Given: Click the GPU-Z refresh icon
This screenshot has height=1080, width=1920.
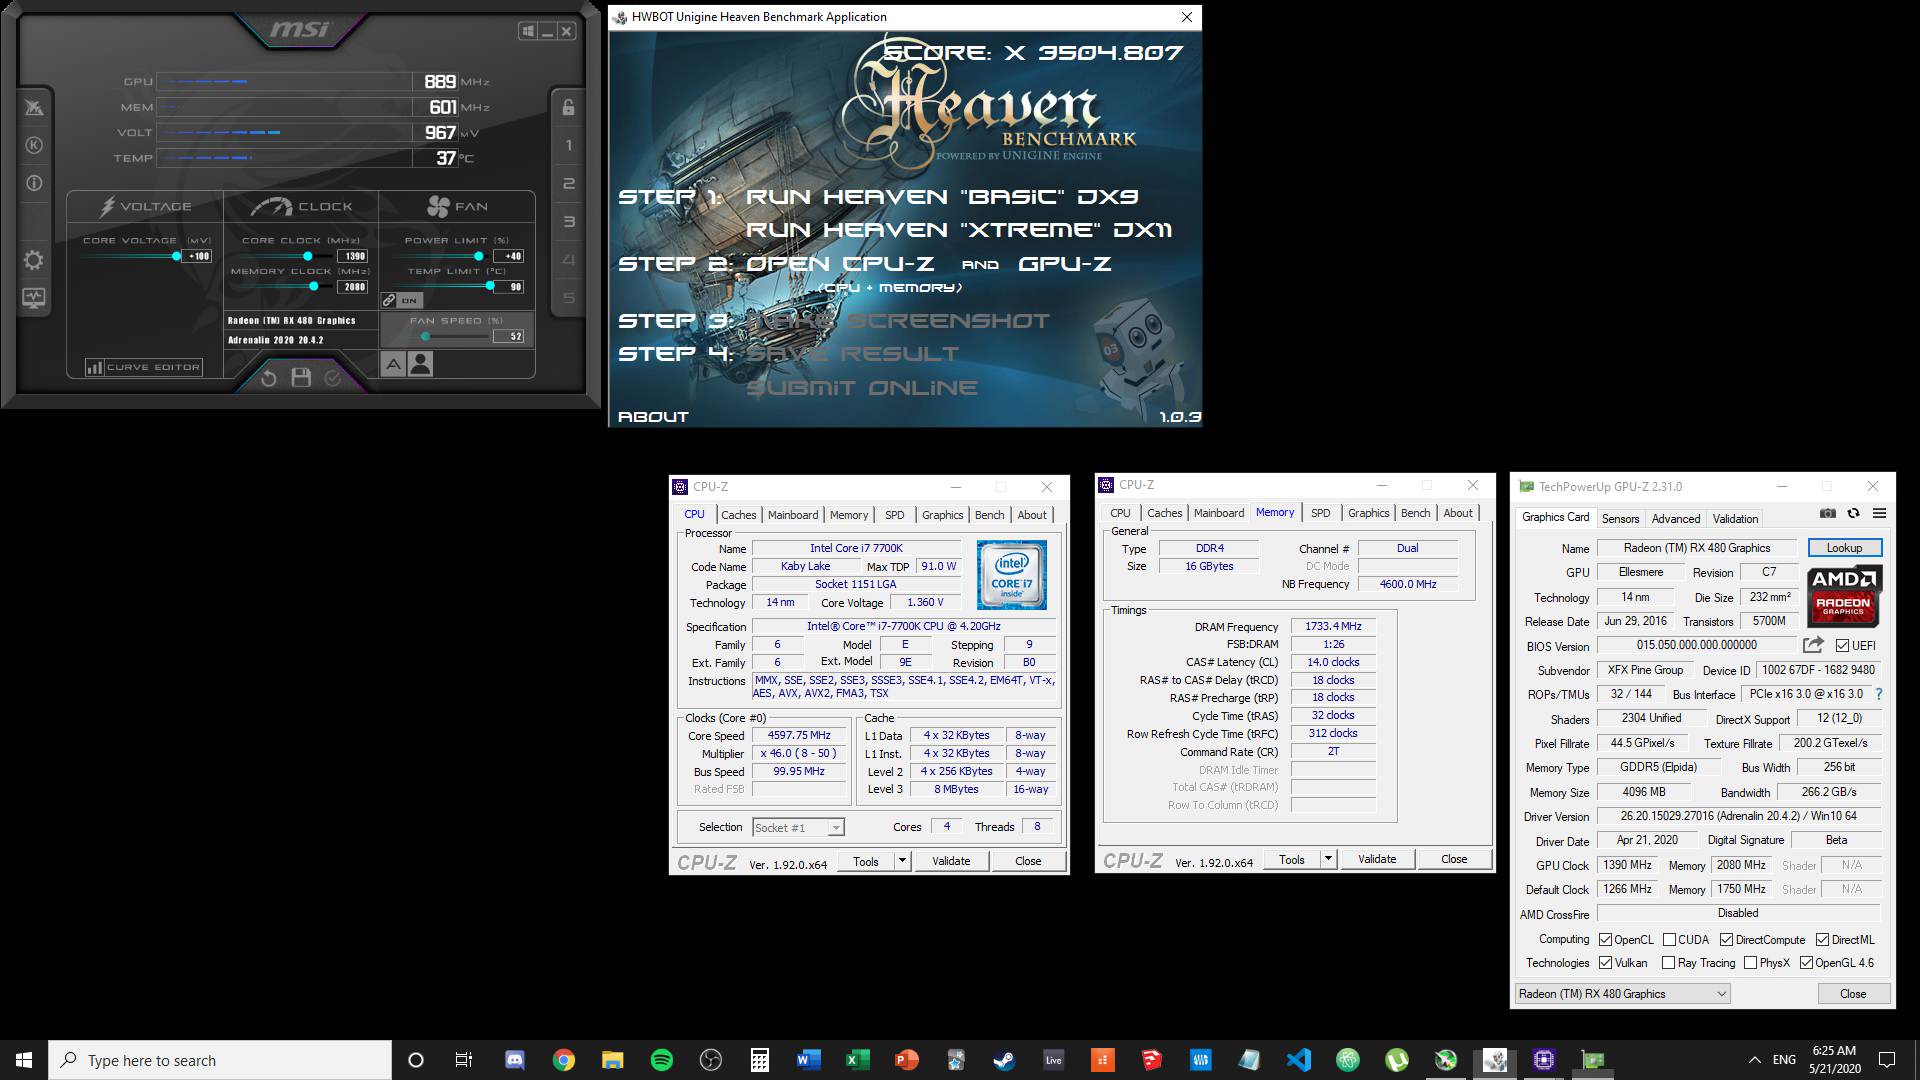Looking at the screenshot, I should pyautogui.click(x=1853, y=513).
